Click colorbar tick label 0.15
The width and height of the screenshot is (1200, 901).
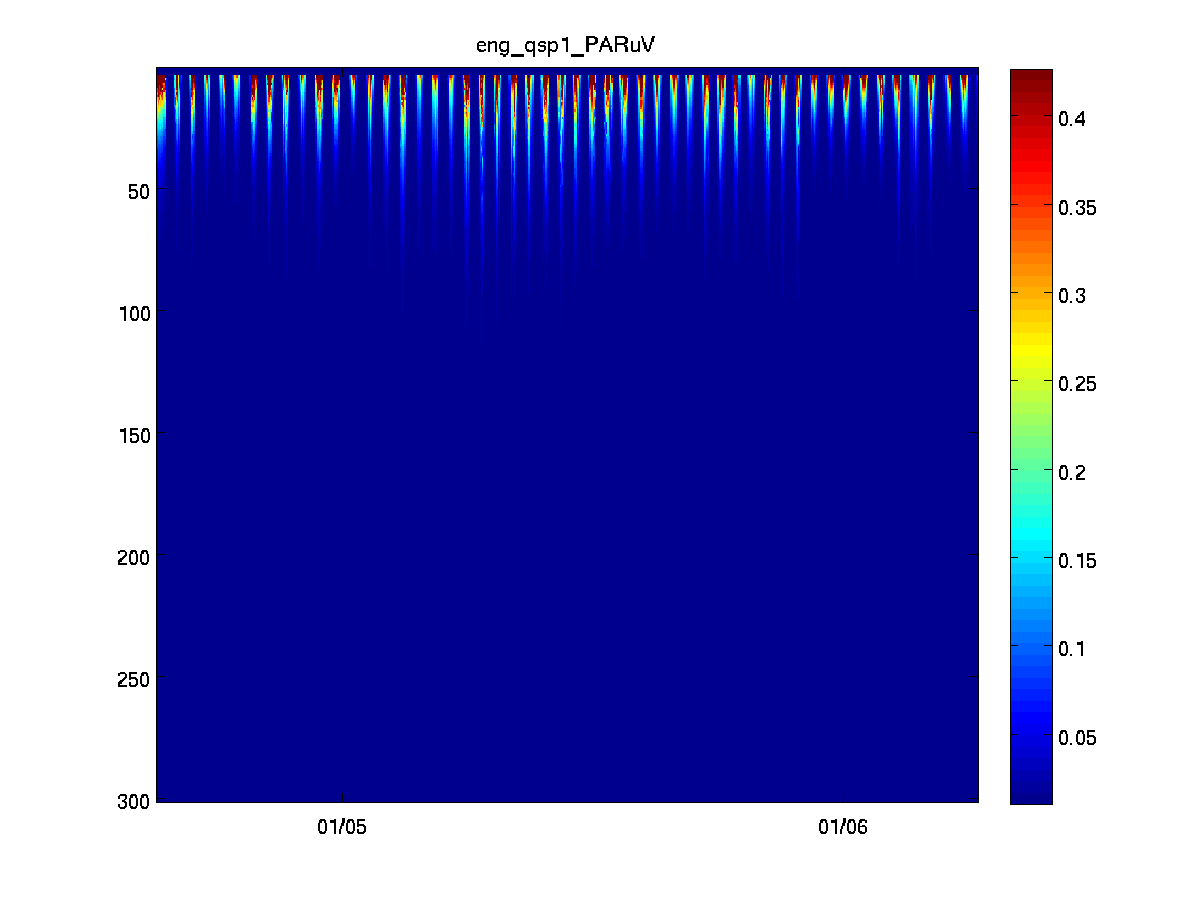tap(1077, 560)
